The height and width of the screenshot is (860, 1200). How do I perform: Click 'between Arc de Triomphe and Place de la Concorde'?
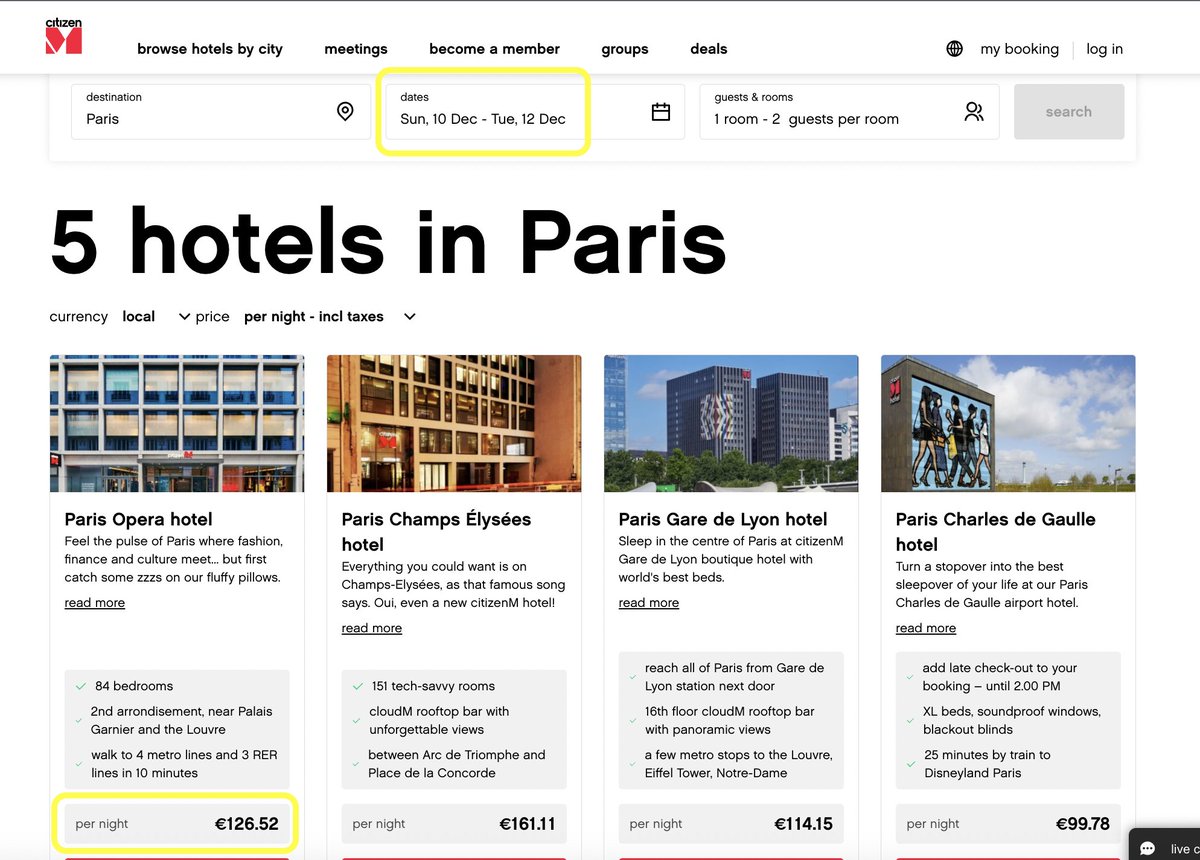(x=457, y=764)
